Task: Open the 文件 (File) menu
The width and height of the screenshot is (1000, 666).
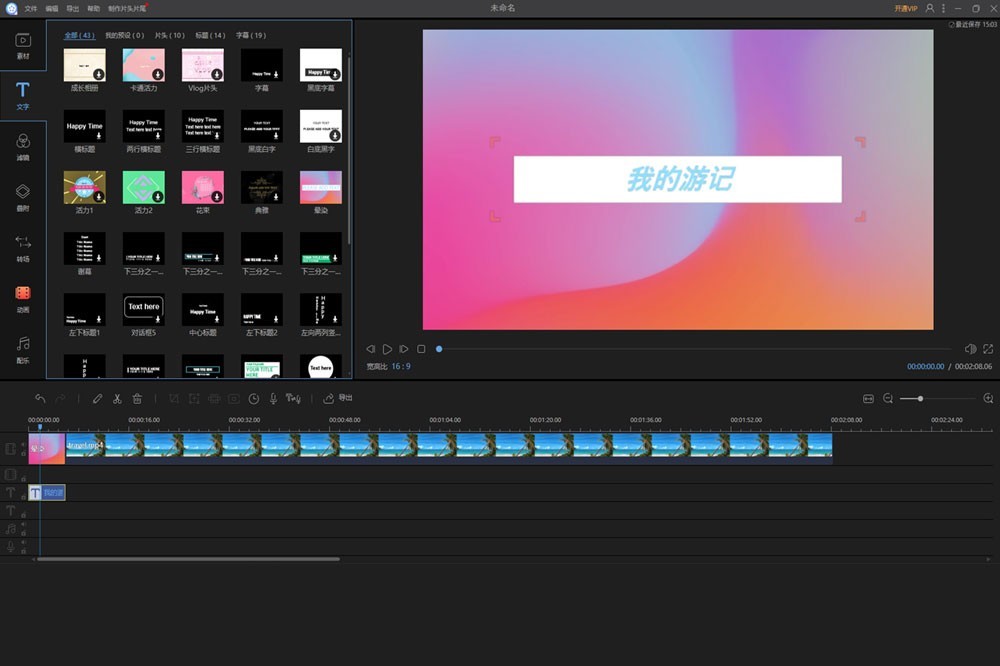Action: (31, 8)
